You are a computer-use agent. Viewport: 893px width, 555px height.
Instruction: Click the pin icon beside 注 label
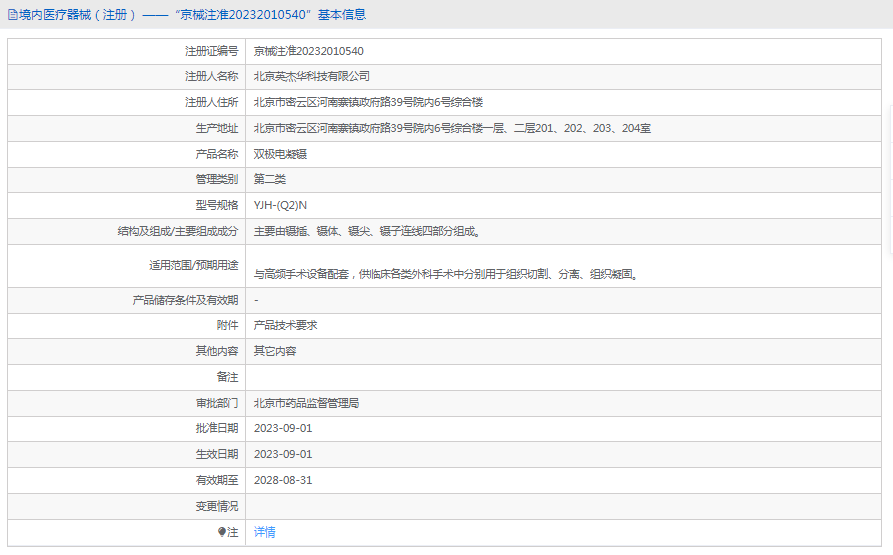point(222,532)
